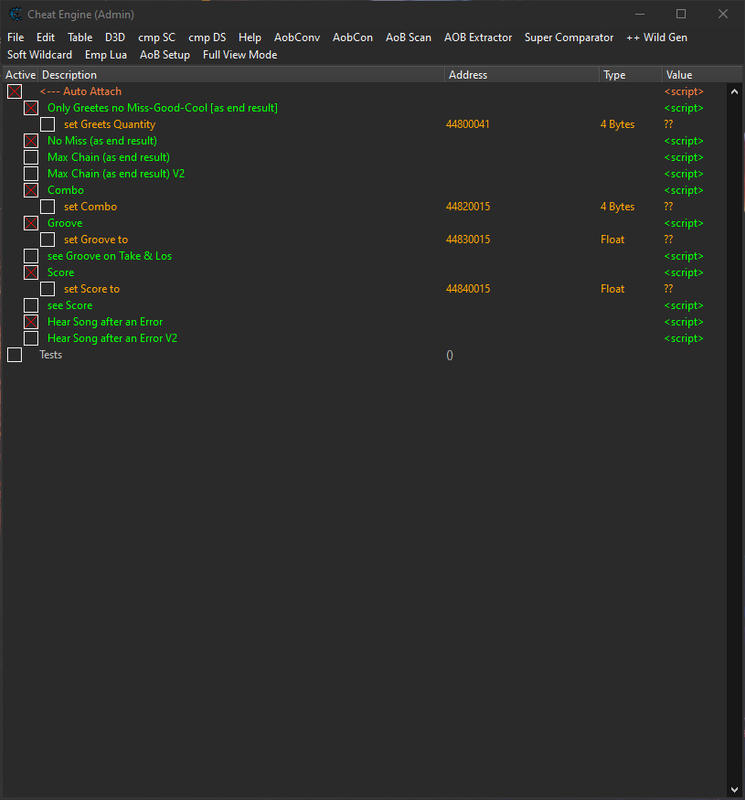Maximize the Cheat Engine window
745x800 pixels.
tap(681, 14)
